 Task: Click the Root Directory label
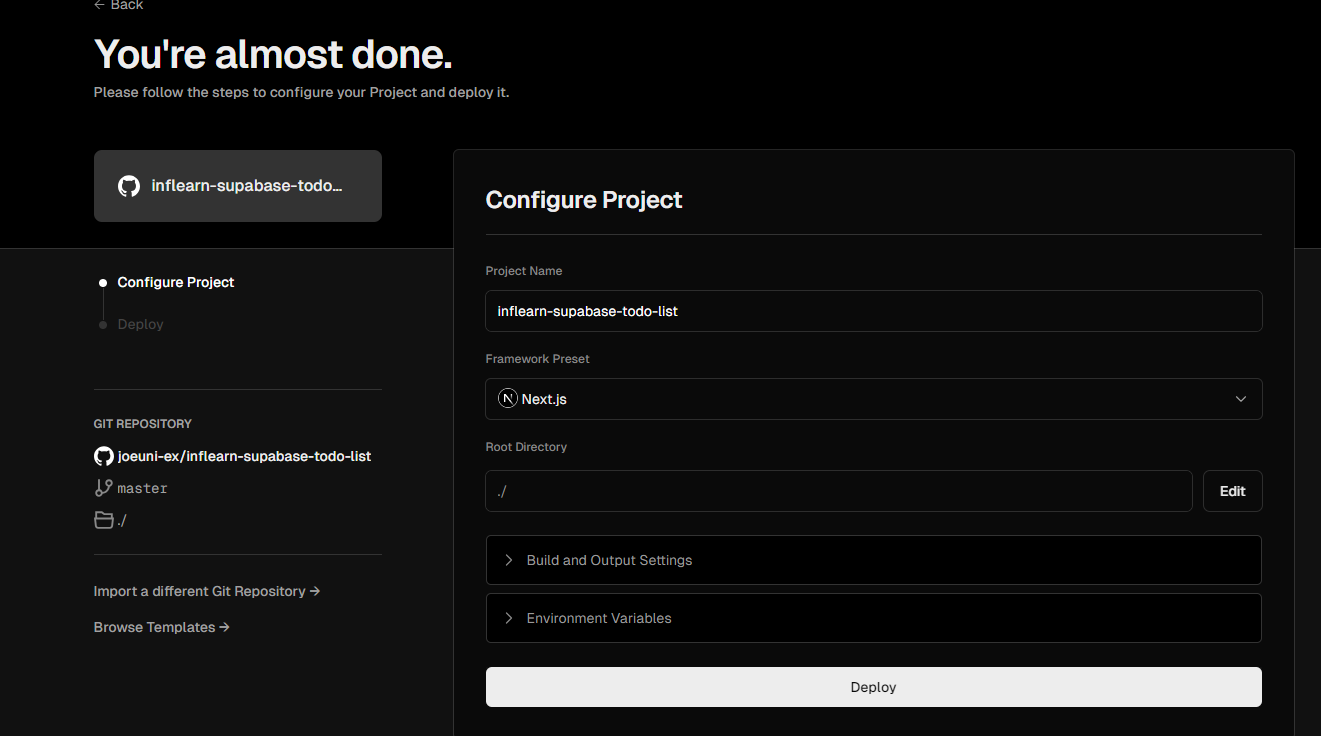(x=526, y=447)
